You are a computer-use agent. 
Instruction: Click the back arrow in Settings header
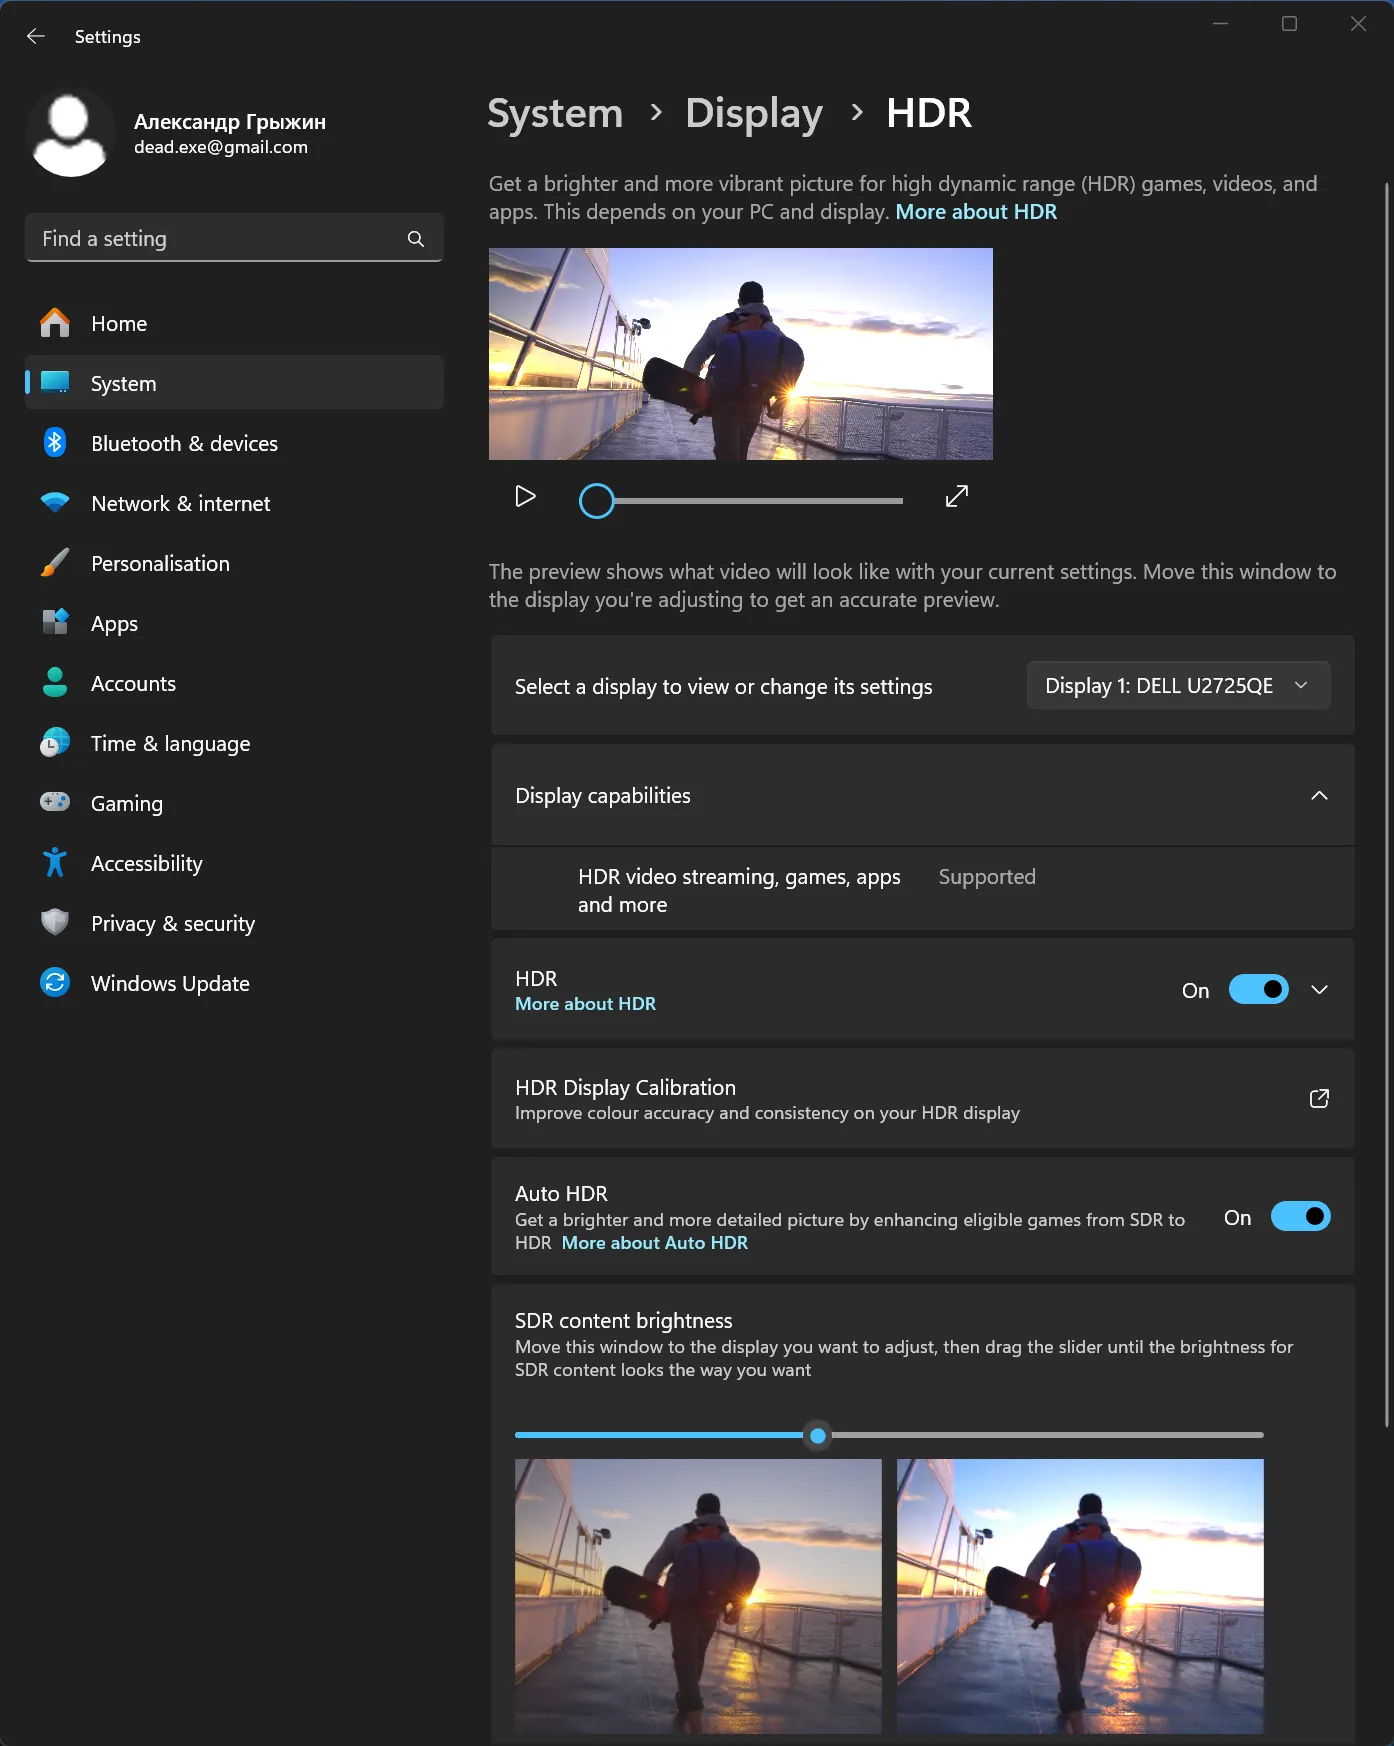click(36, 37)
